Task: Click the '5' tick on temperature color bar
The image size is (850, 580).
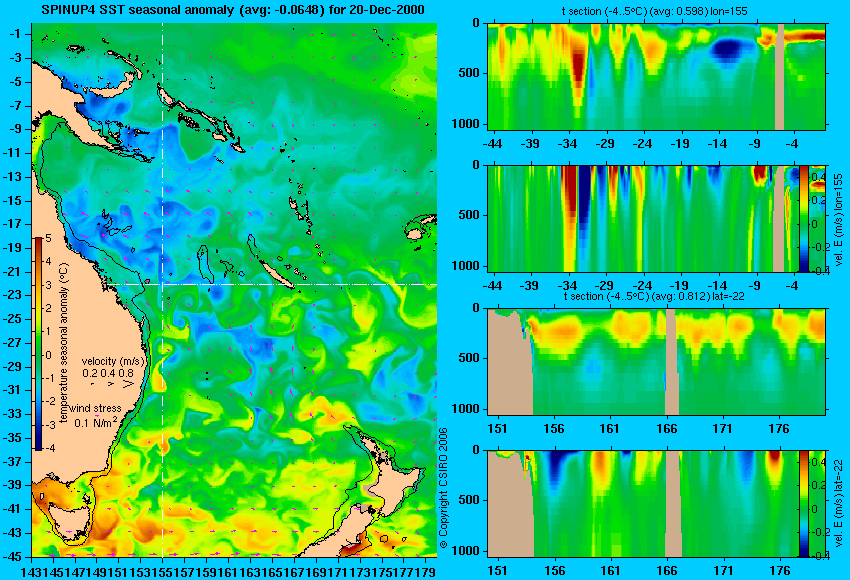Action: pyautogui.click(x=49, y=238)
